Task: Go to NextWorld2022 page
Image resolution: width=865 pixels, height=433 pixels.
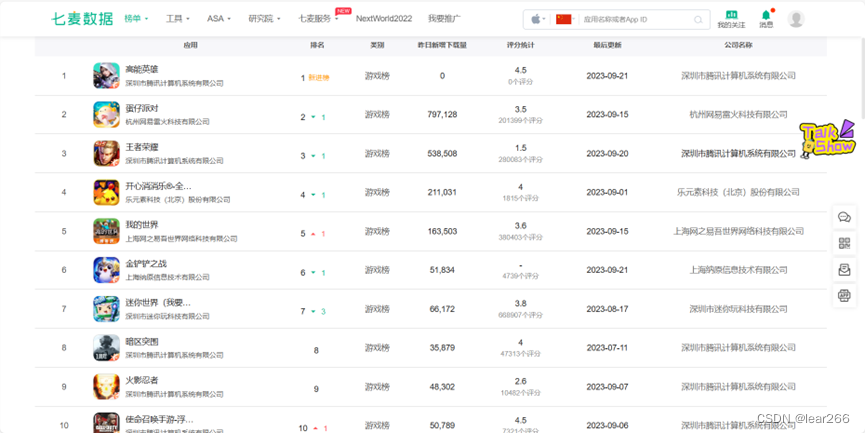Action: click(x=384, y=19)
